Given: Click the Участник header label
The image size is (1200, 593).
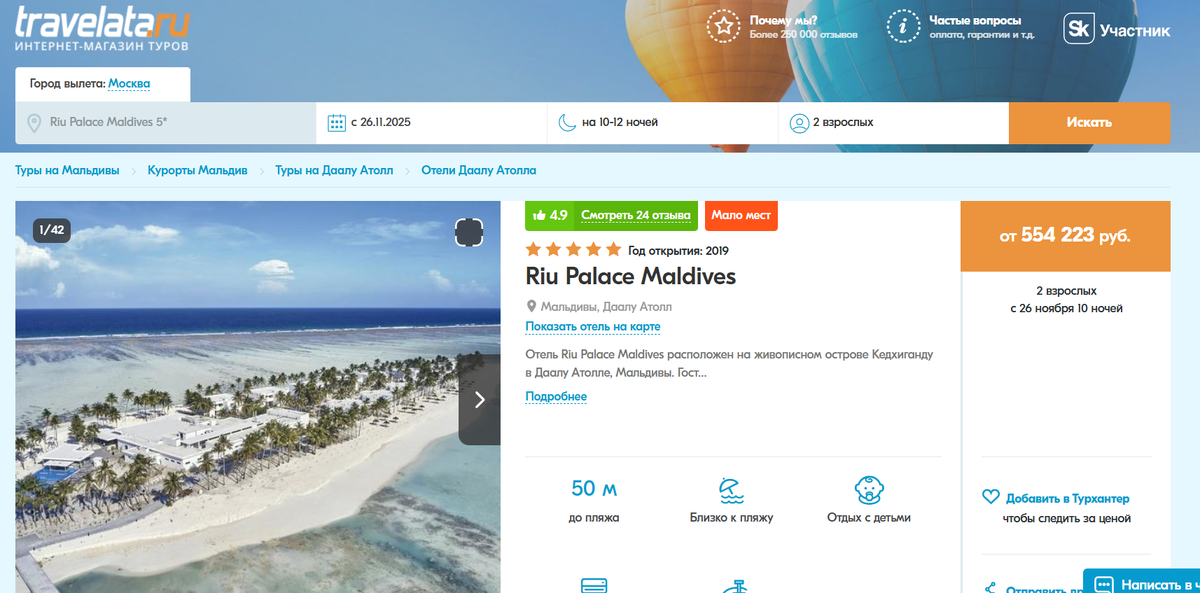Looking at the screenshot, I should (x=1135, y=30).
